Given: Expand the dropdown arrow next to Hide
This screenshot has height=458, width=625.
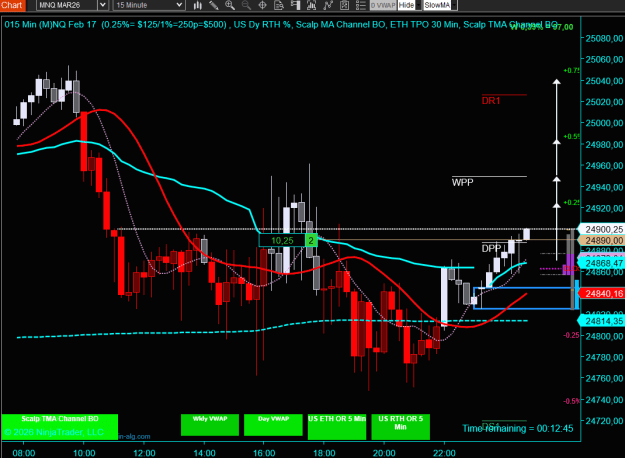Looking at the screenshot, I should click(418, 5).
